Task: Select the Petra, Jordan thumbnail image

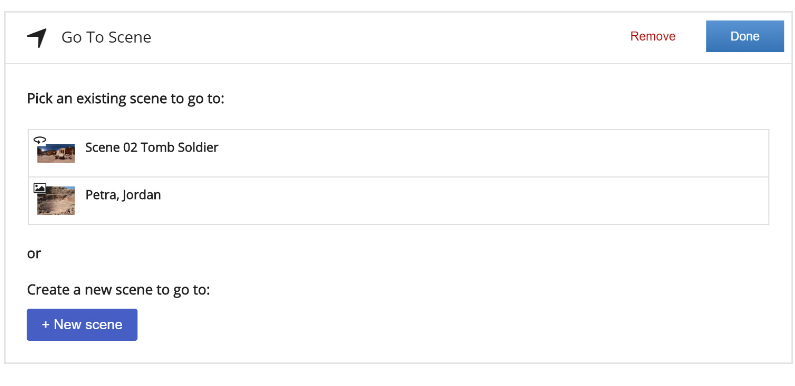Action: (x=56, y=200)
